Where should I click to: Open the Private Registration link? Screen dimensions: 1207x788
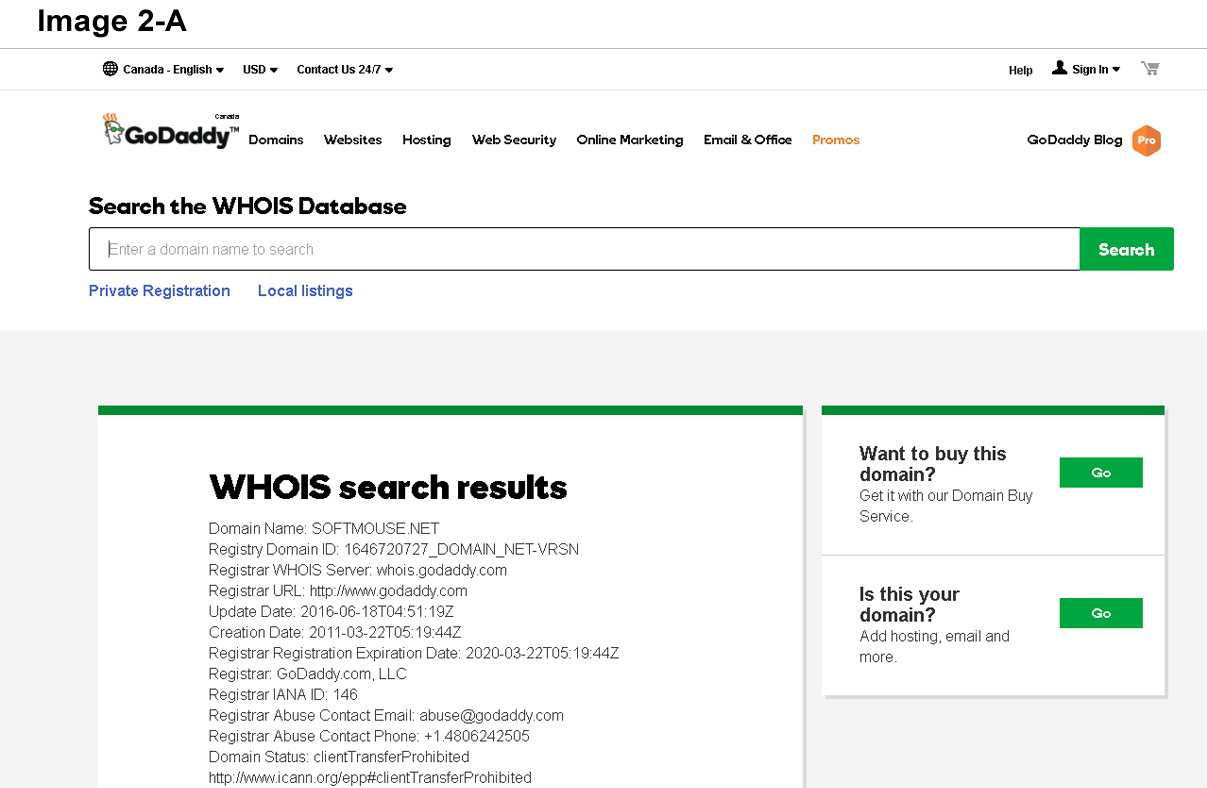point(159,291)
